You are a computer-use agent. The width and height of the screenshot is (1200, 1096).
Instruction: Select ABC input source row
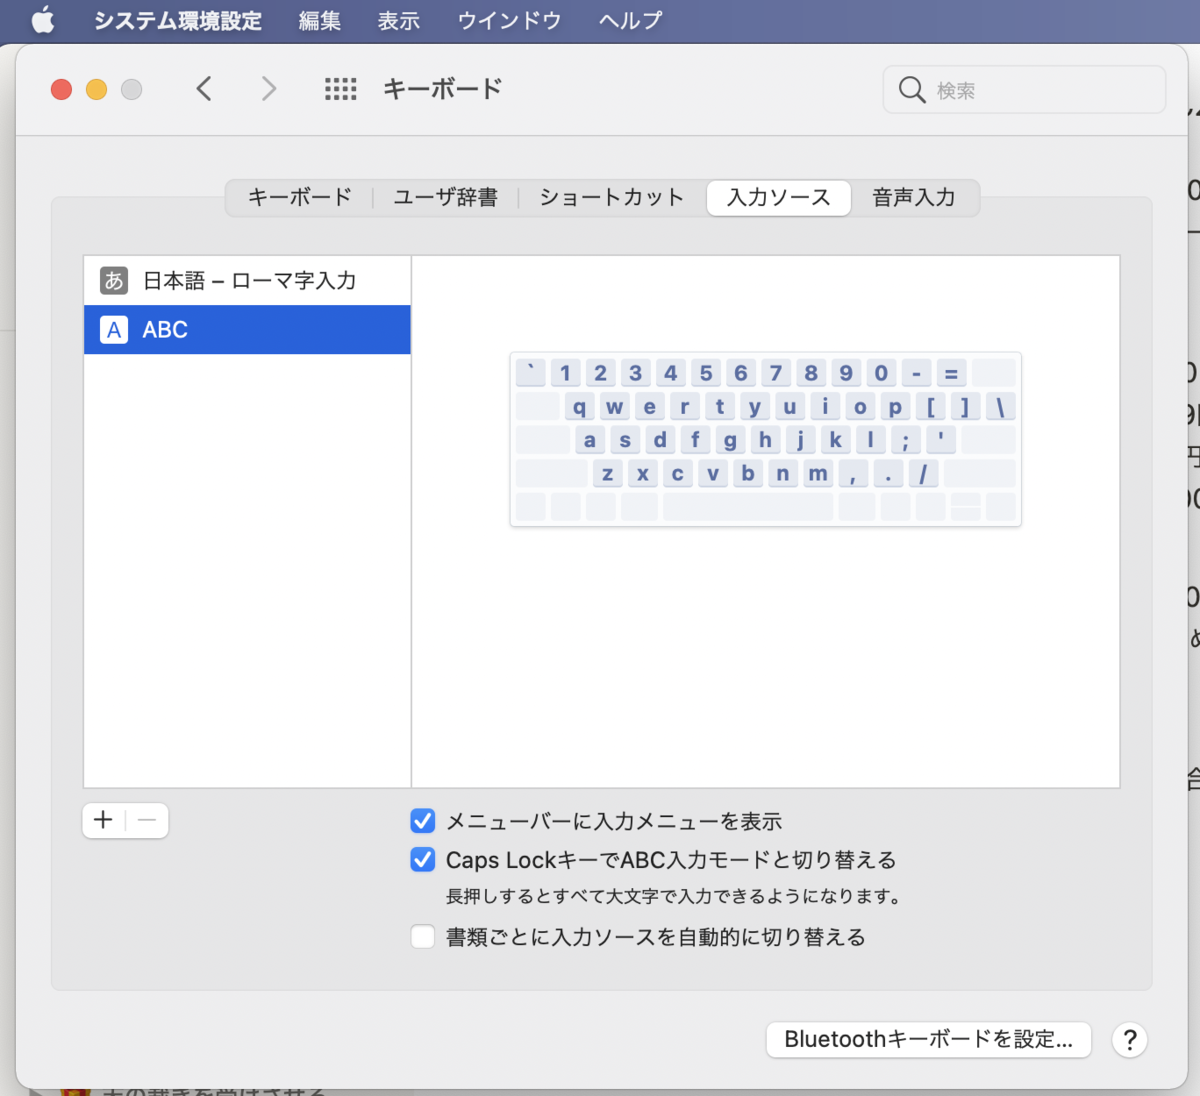247,330
